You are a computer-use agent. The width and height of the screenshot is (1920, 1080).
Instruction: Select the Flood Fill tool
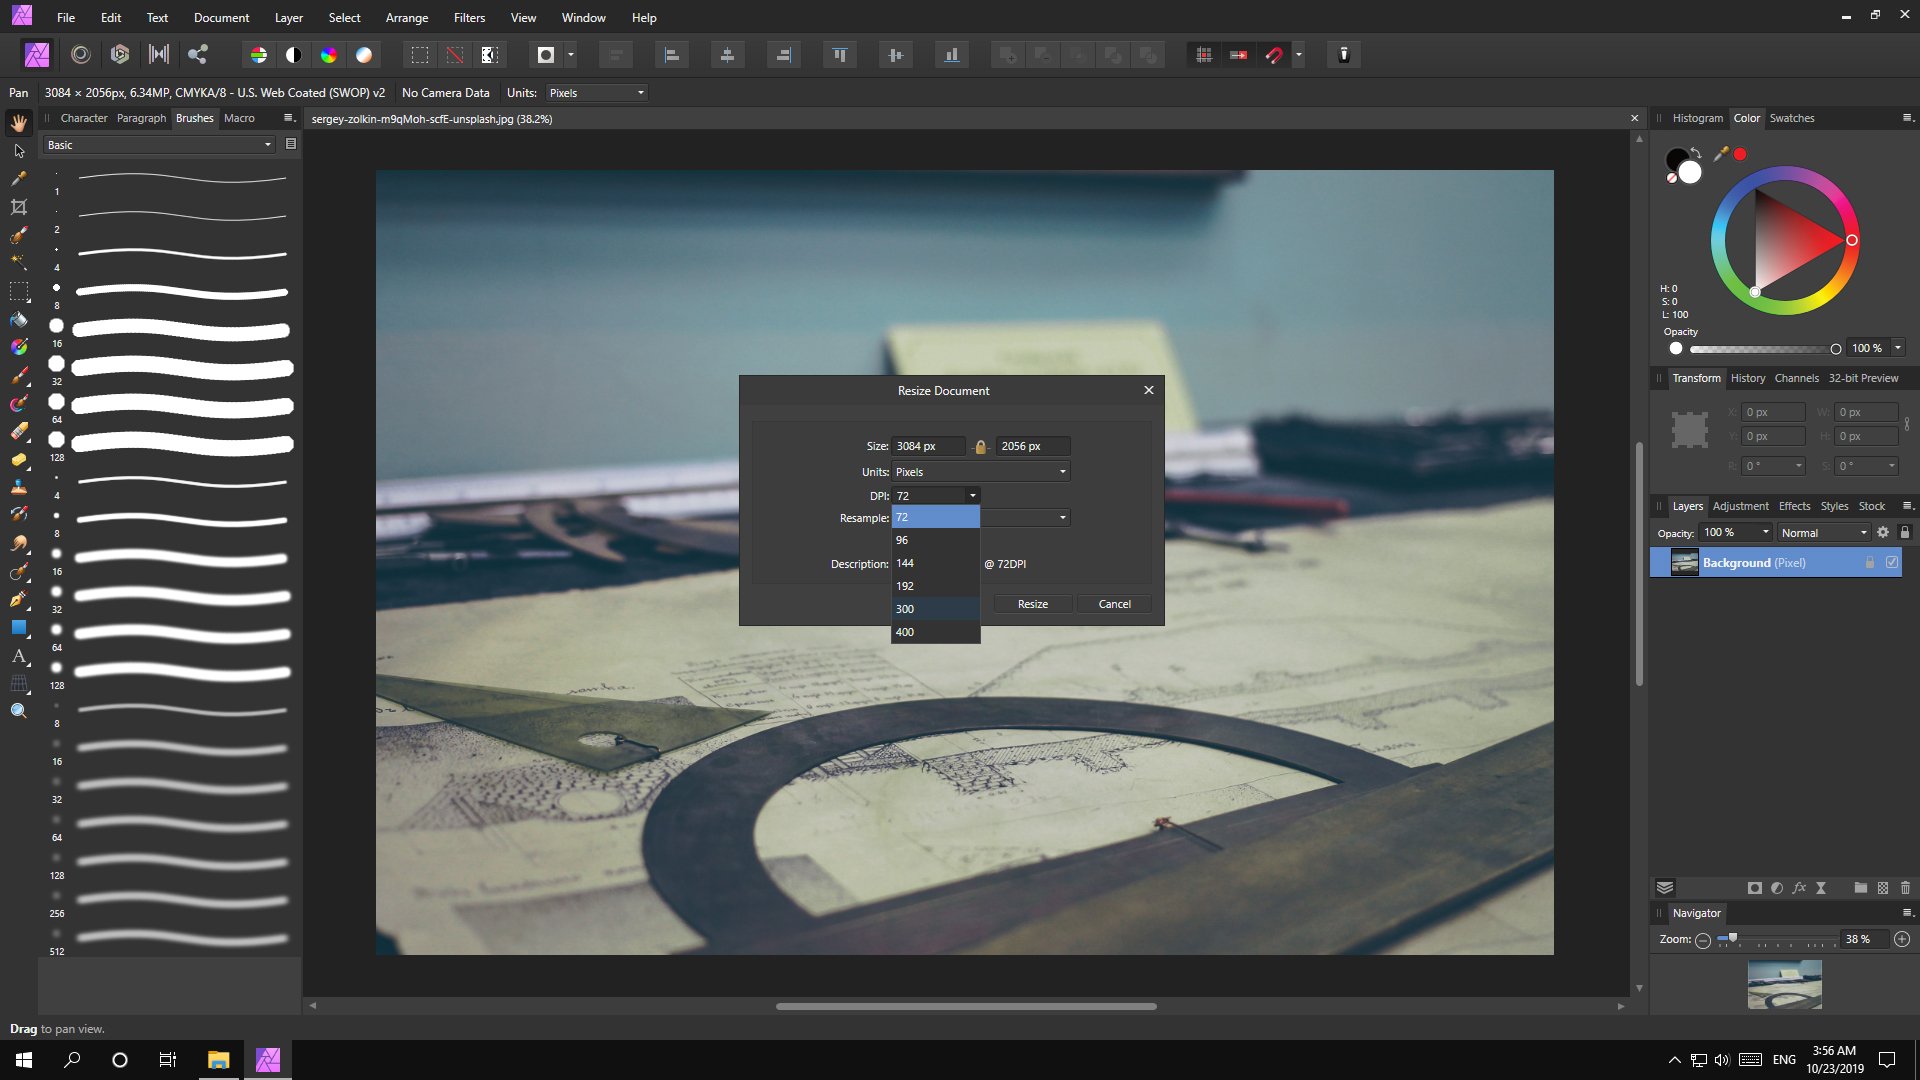coord(18,319)
